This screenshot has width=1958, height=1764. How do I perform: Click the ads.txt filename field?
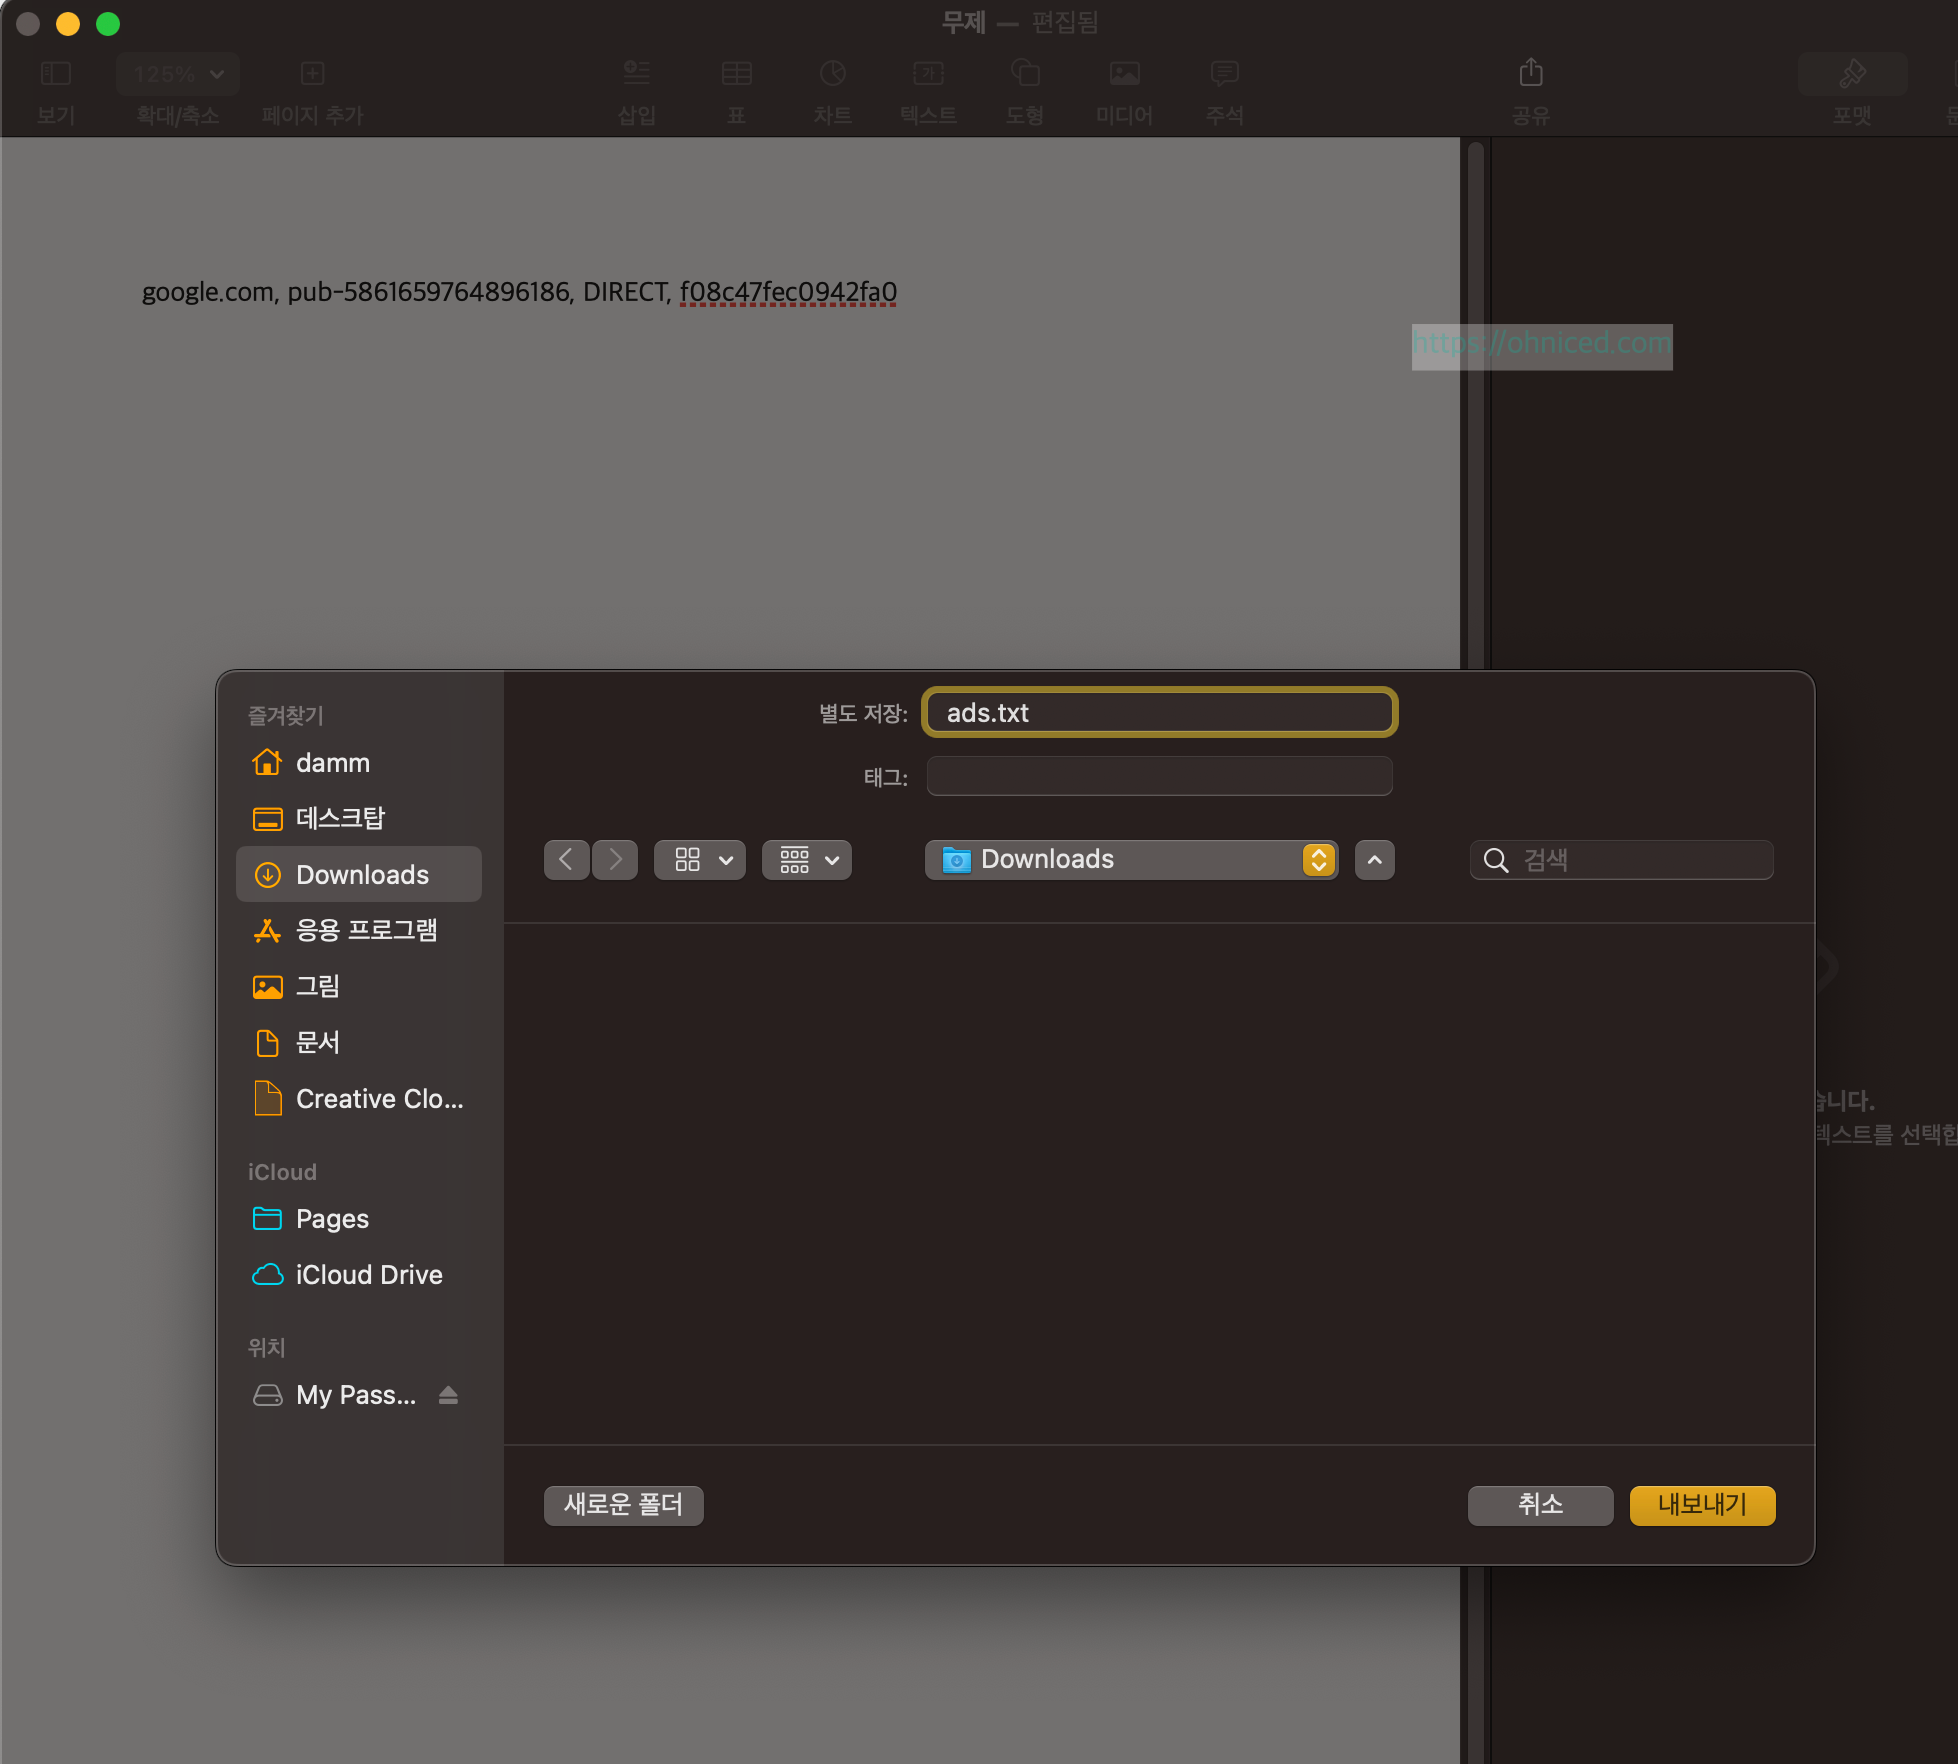pyautogui.click(x=1159, y=713)
